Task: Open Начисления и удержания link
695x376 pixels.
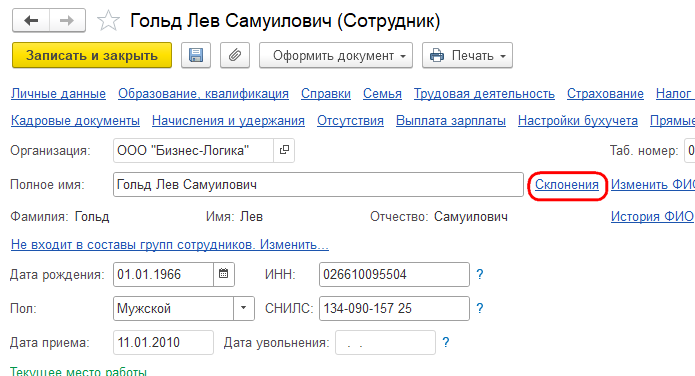Action: pyautogui.click(x=228, y=121)
